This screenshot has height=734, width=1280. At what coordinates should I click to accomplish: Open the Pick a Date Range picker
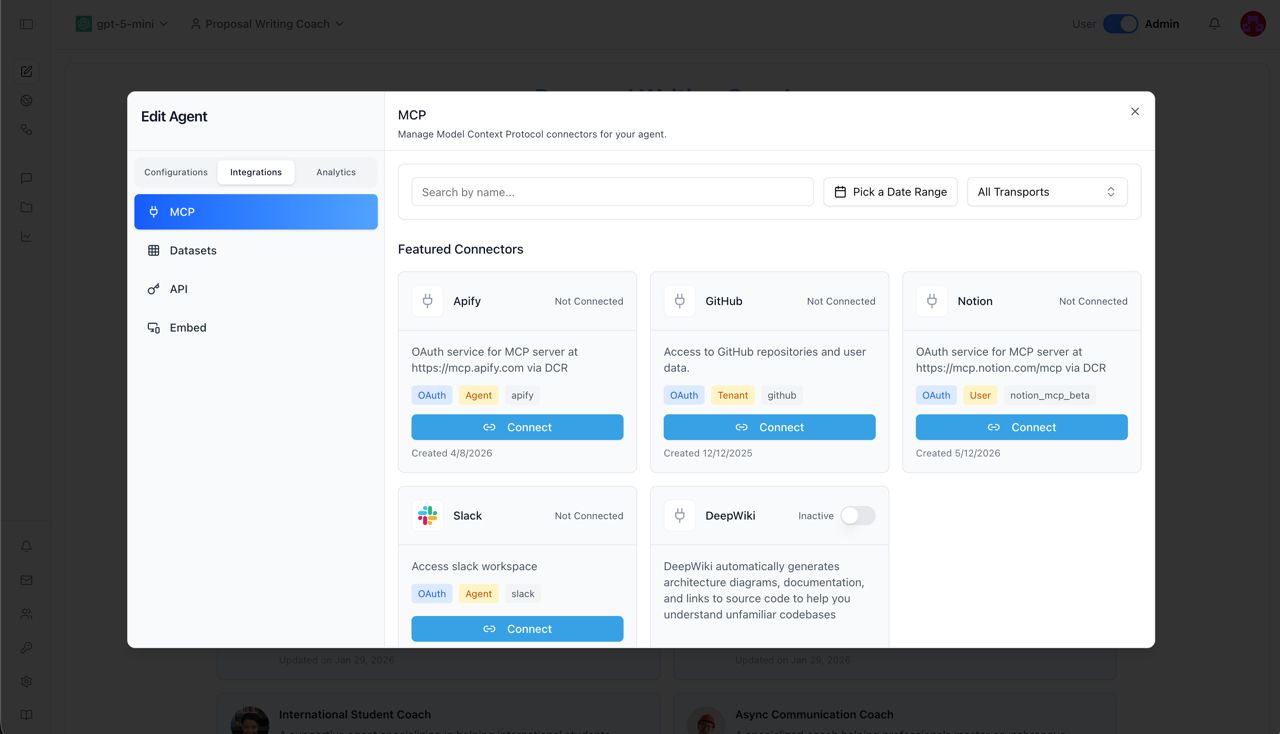pyautogui.click(x=890, y=192)
